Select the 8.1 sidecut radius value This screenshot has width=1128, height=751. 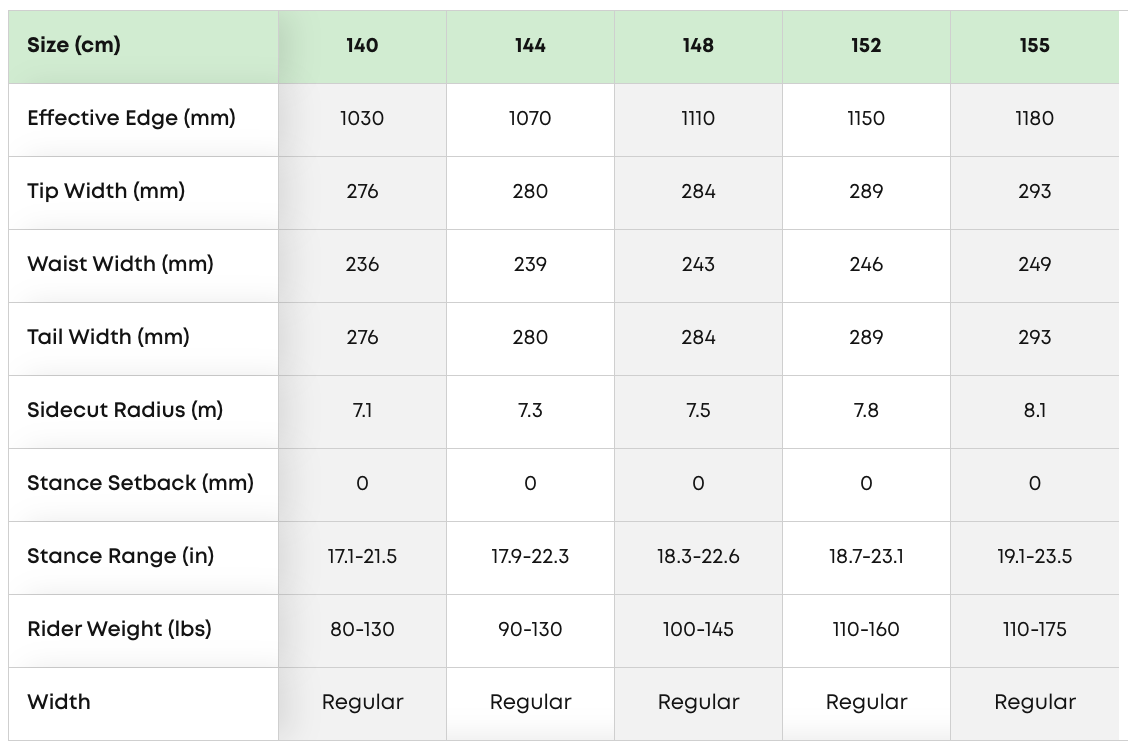[1034, 411]
